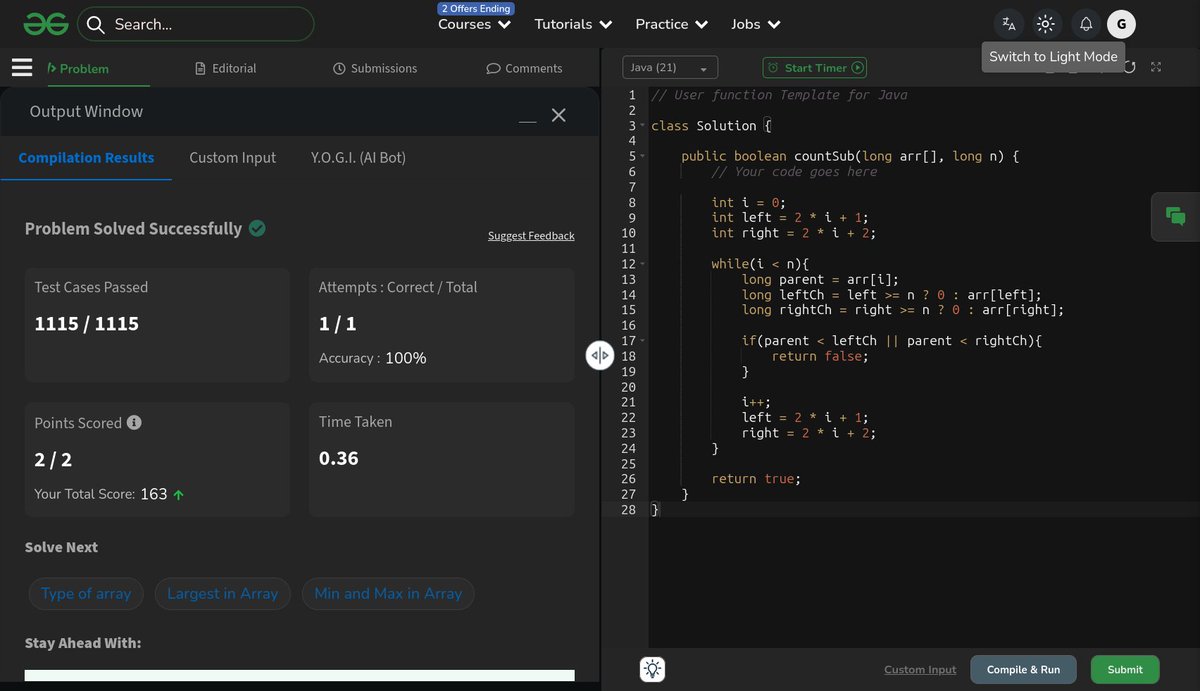This screenshot has width=1200, height=691.
Task: Expand the Tutorials dropdown menu
Action: pos(574,24)
